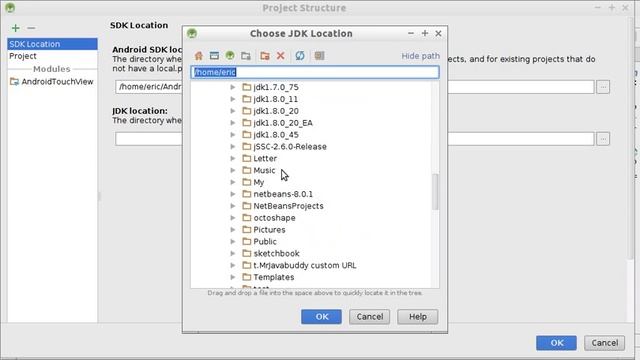Click the folder icon next to Pictures
This screenshot has width=640, height=360.
coord(247,229)
